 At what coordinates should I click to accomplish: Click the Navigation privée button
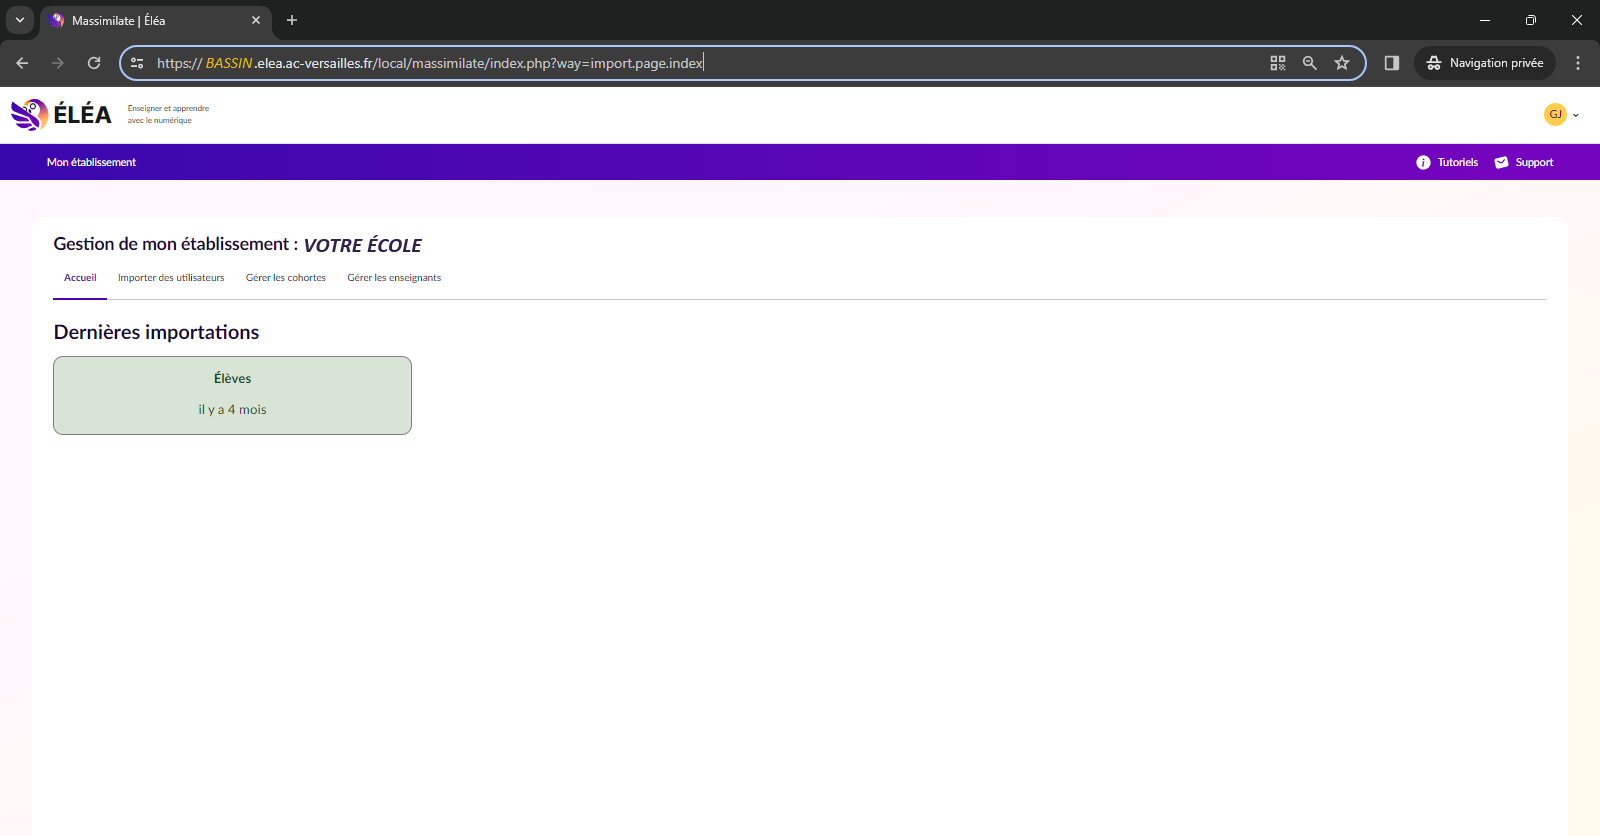[1485, 63]
